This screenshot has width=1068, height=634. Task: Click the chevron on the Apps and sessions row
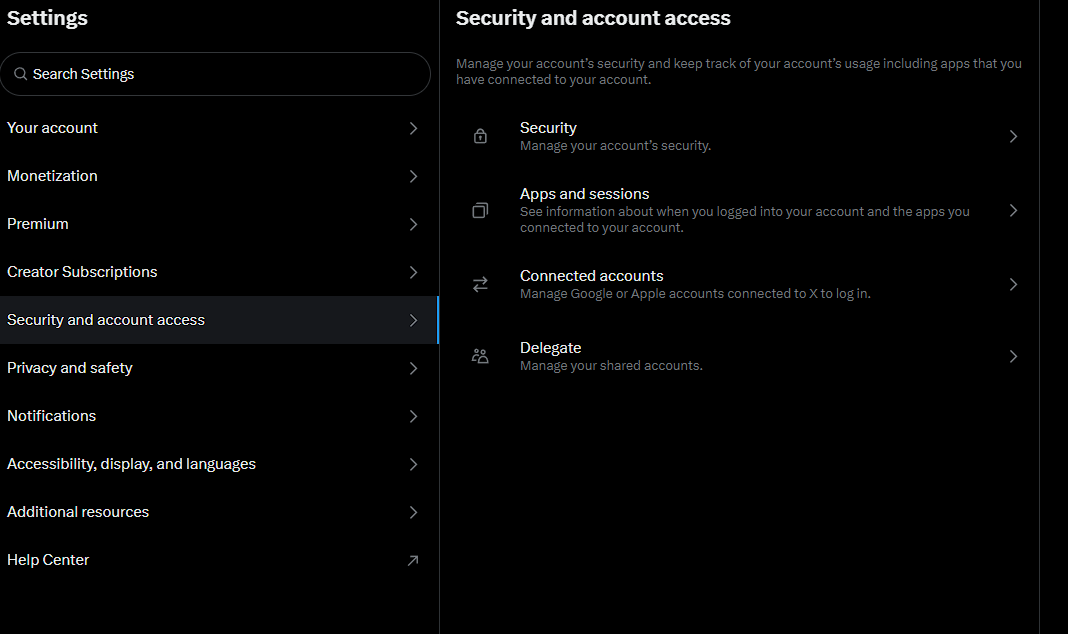pos(1014,210)
